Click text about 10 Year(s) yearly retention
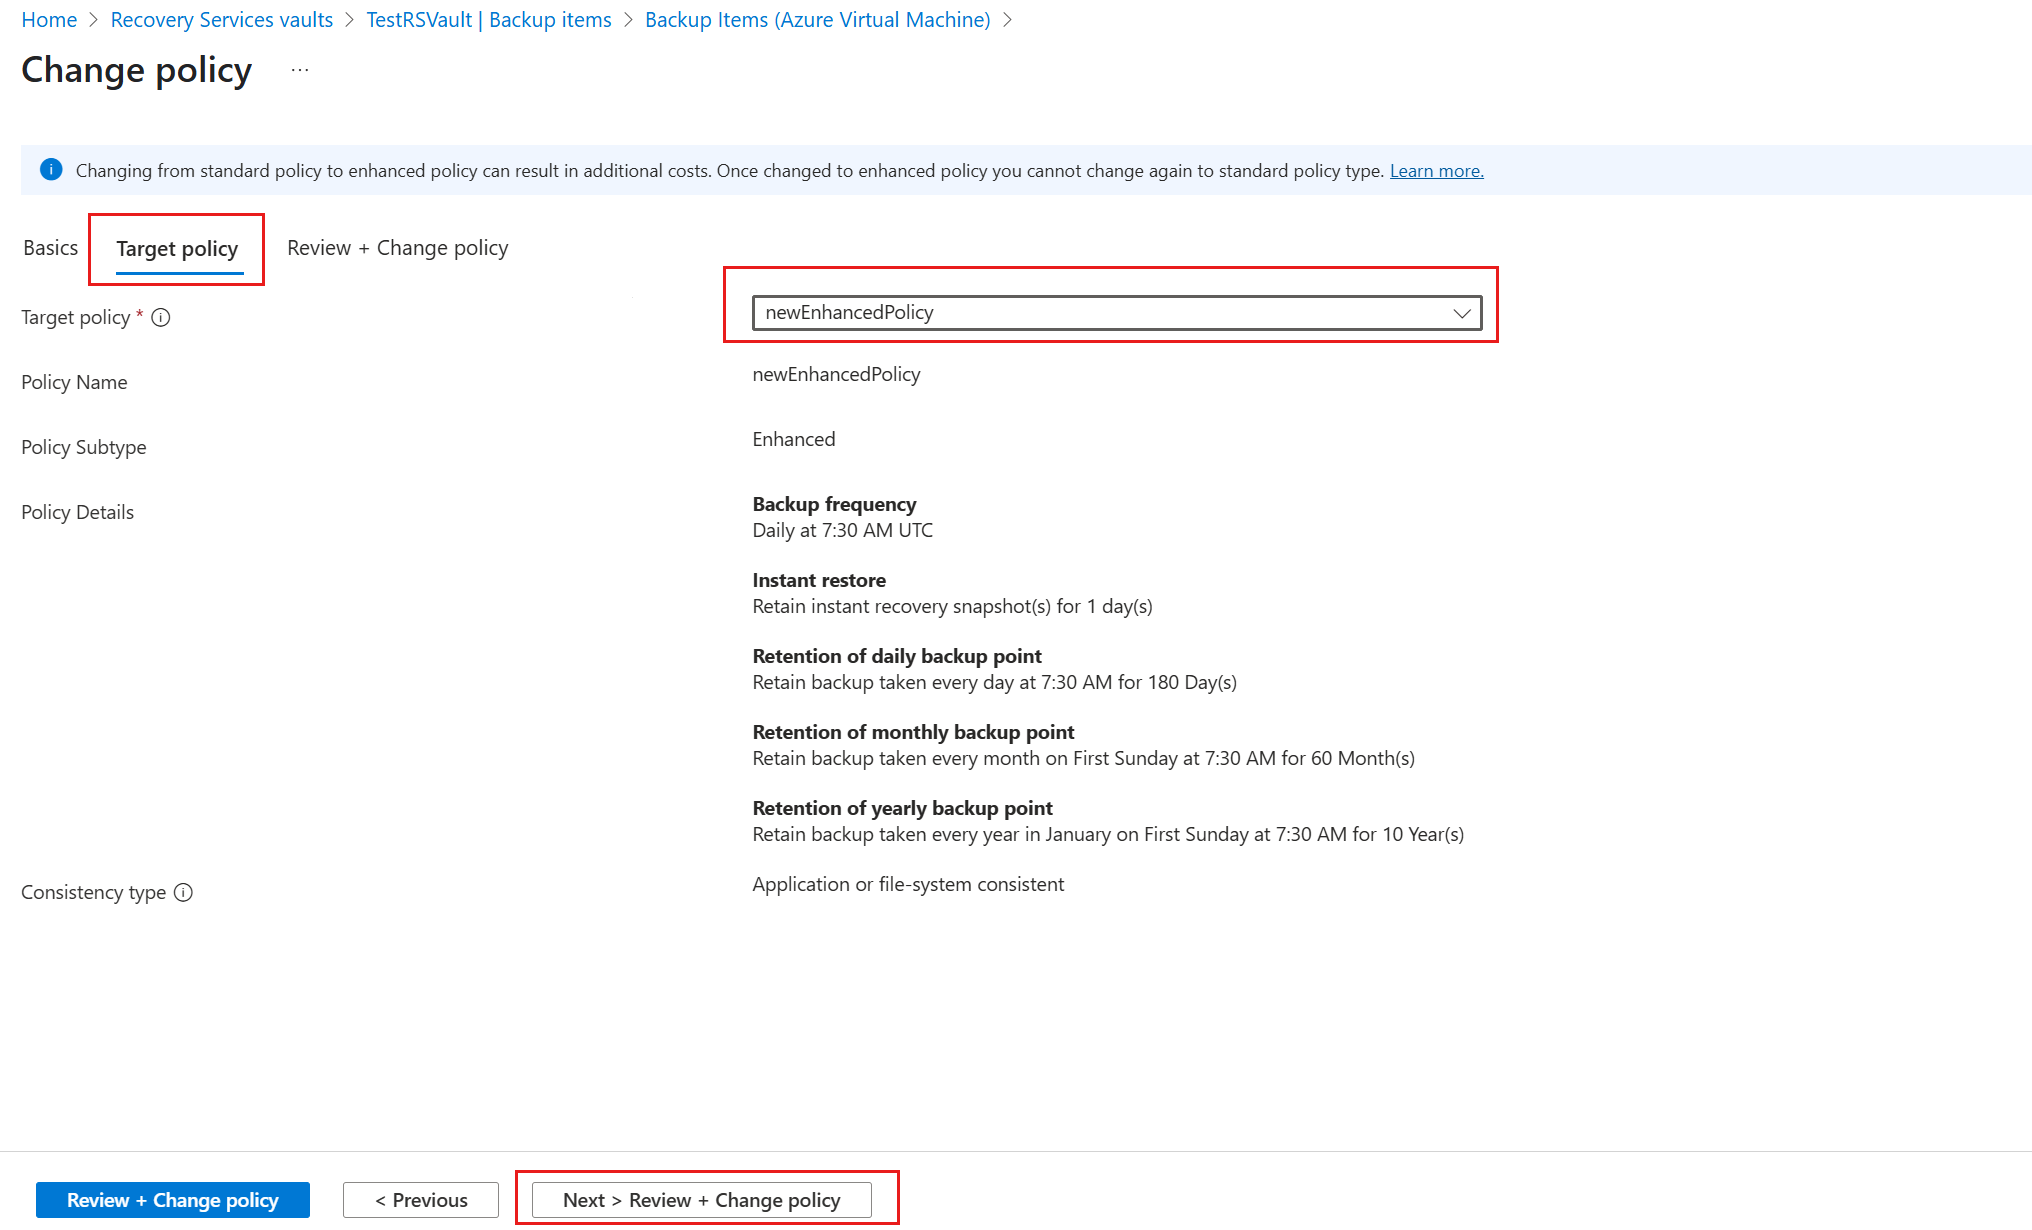This screenshot has width=2032, height=1230. tap(1108, 834)
